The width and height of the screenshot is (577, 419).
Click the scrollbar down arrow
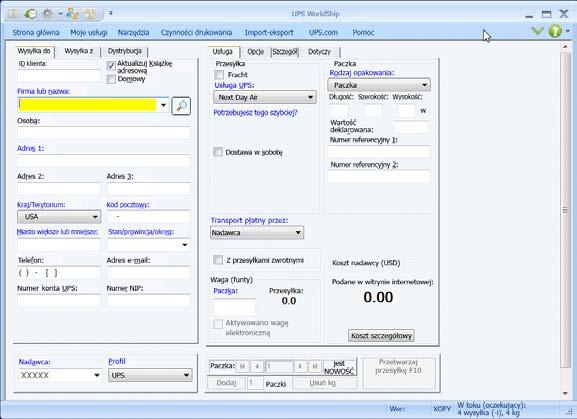pos(565,393)
